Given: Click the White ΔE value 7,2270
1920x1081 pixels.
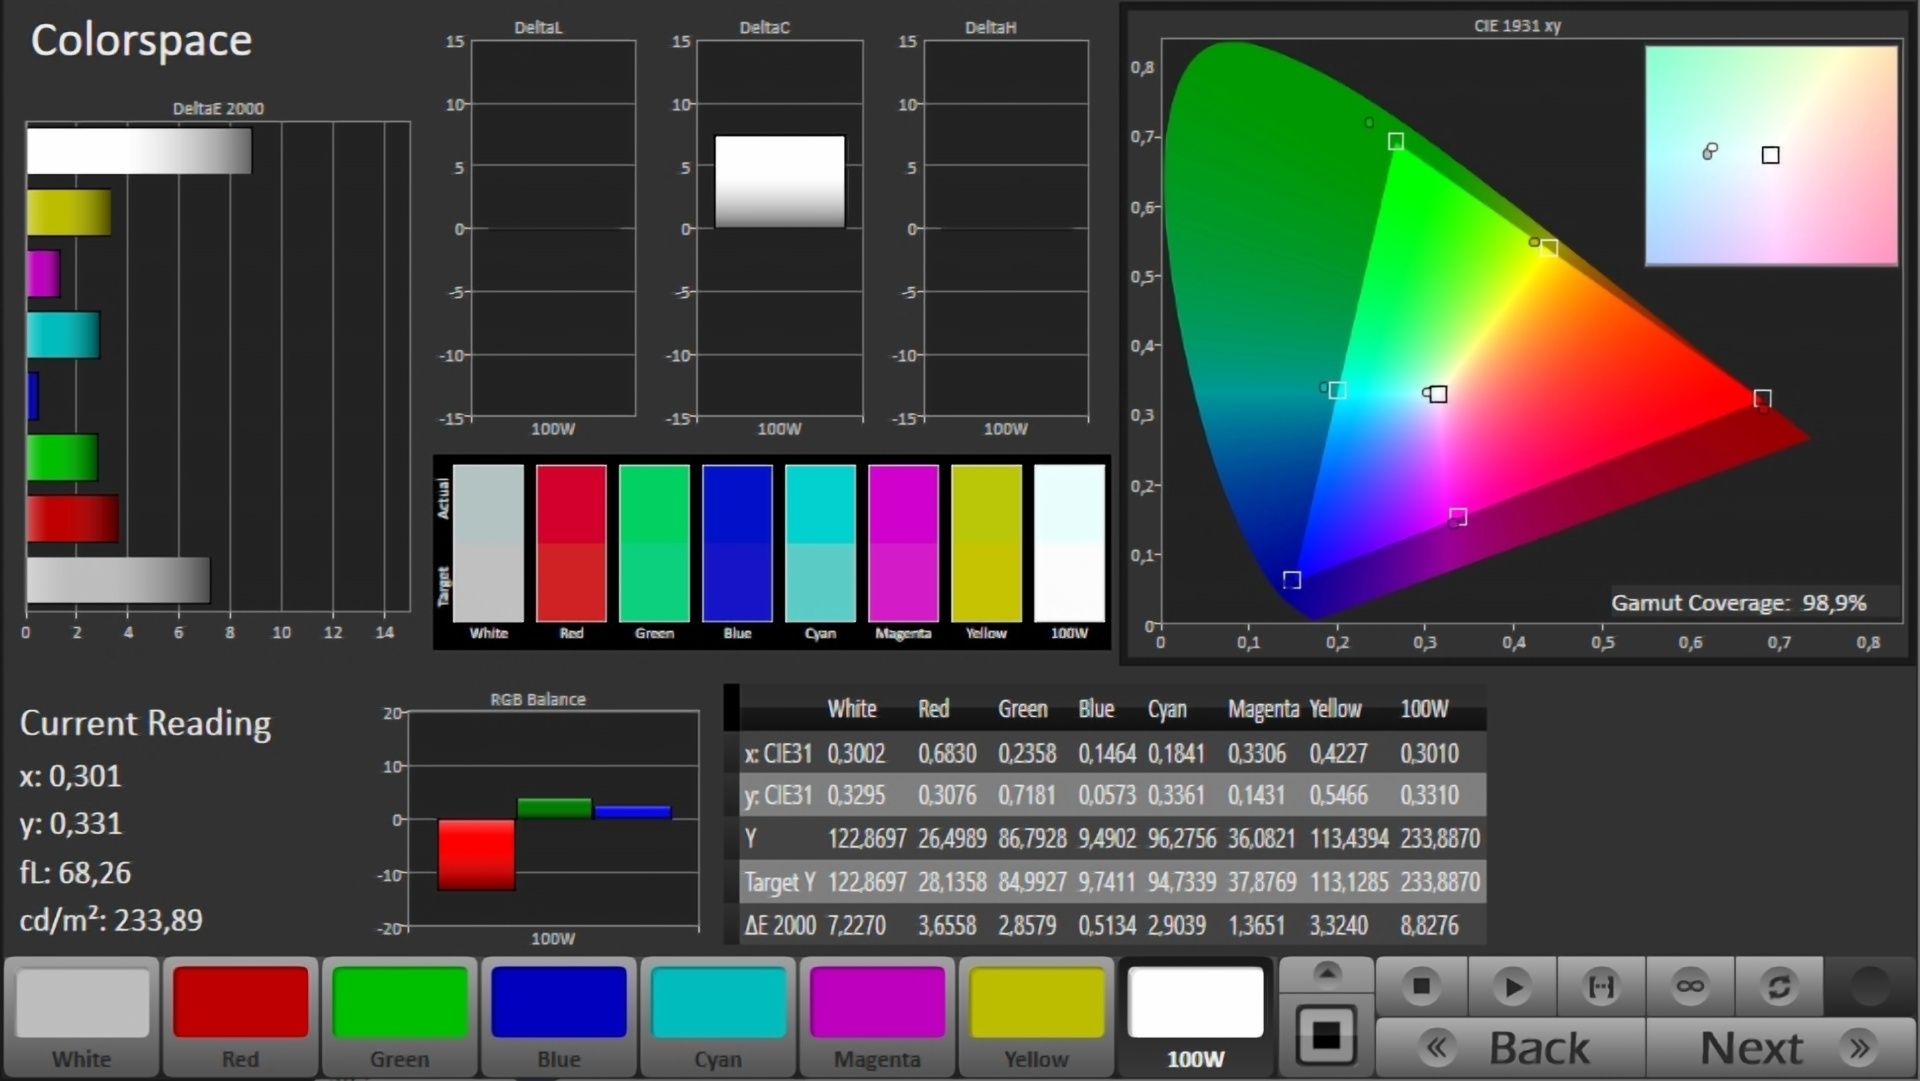Looking at the screenshot, I should pyautogui.click(x=856, y=926).
